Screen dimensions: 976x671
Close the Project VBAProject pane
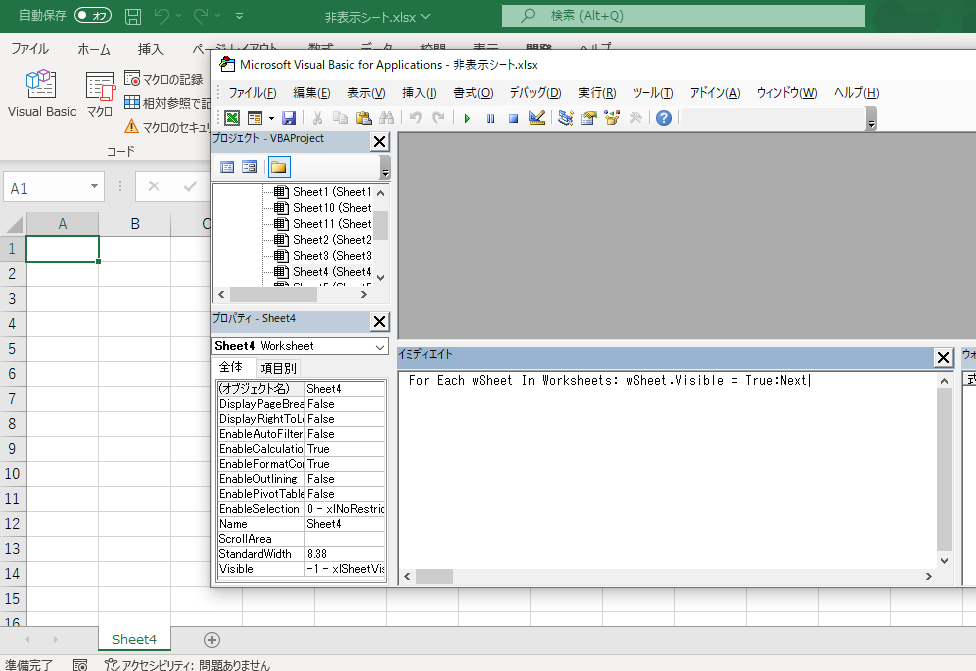pos(379,142)
